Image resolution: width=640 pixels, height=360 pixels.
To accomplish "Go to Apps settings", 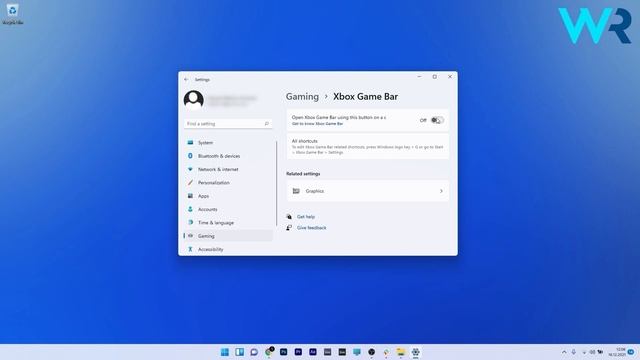I will tap(228, 196).
